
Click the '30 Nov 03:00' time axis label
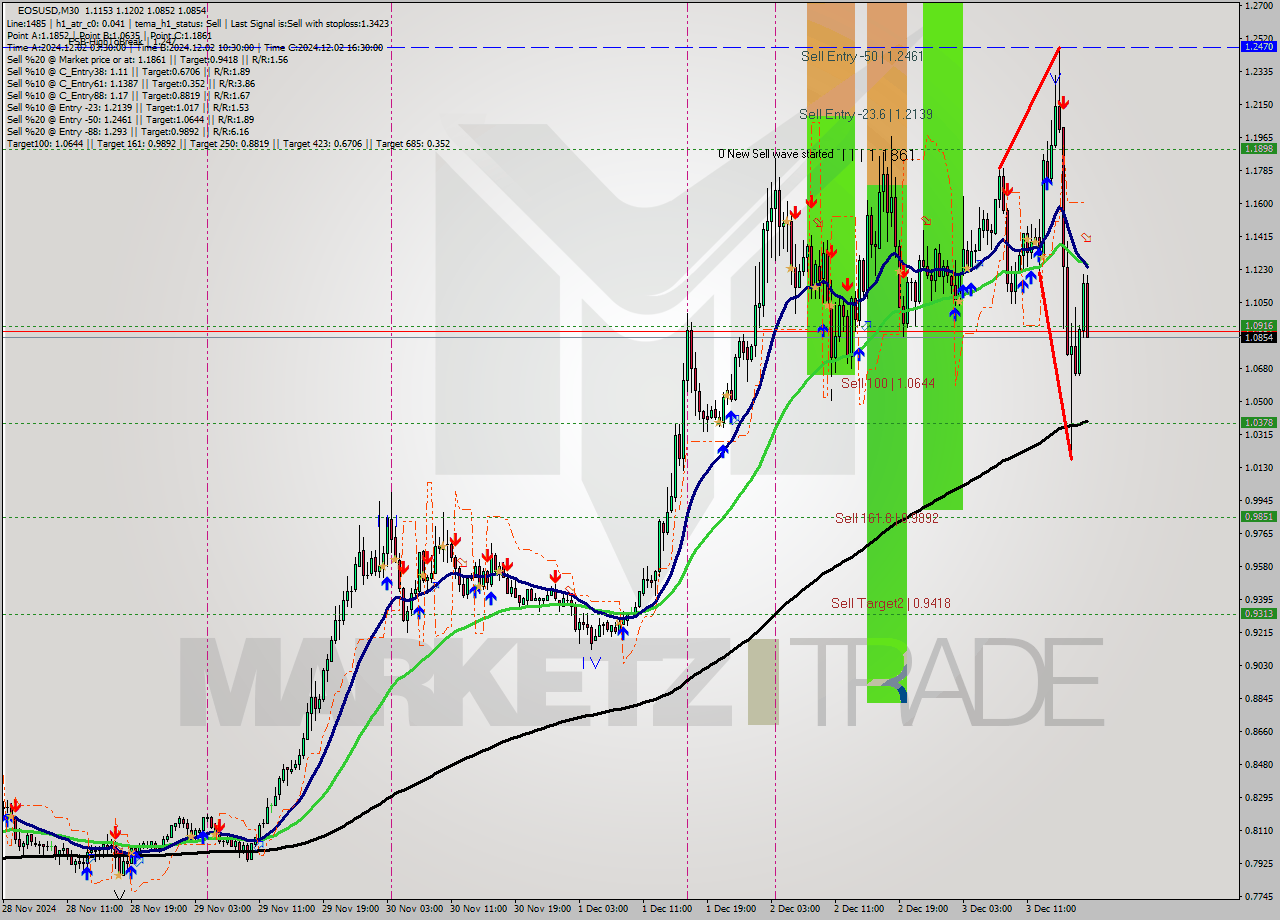click(415, 909)
